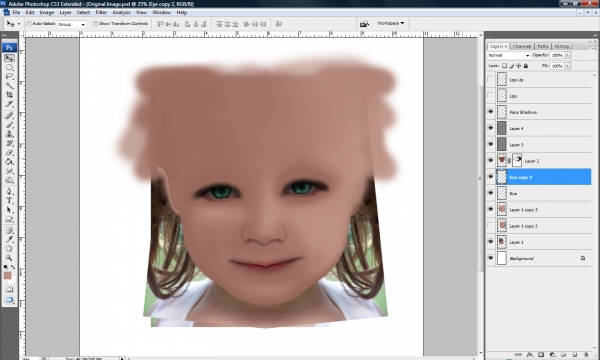600x360 pixels.
Task: Open the File menu
Action: (x=16, y=12)
